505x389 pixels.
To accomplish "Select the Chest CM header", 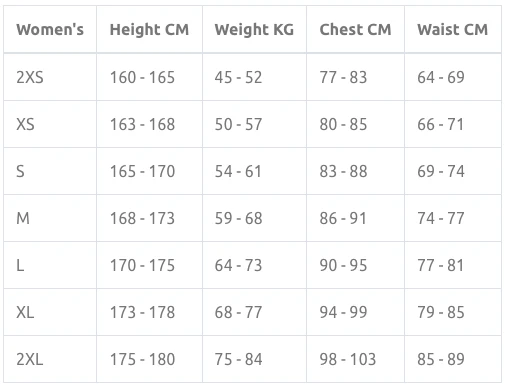I will pos(355,30).
